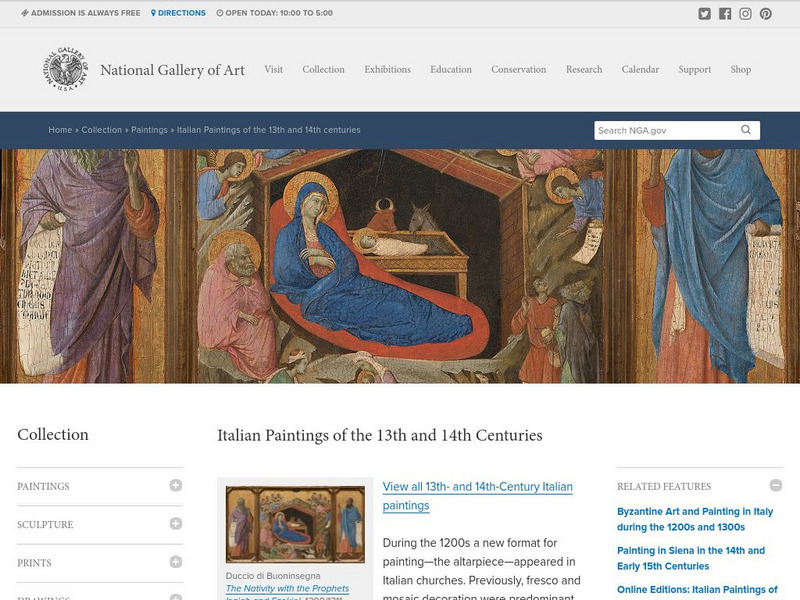This screenshot has width=800, height=600.
Task: Click the Prints sidebar label
Action: tap(34, 563)
